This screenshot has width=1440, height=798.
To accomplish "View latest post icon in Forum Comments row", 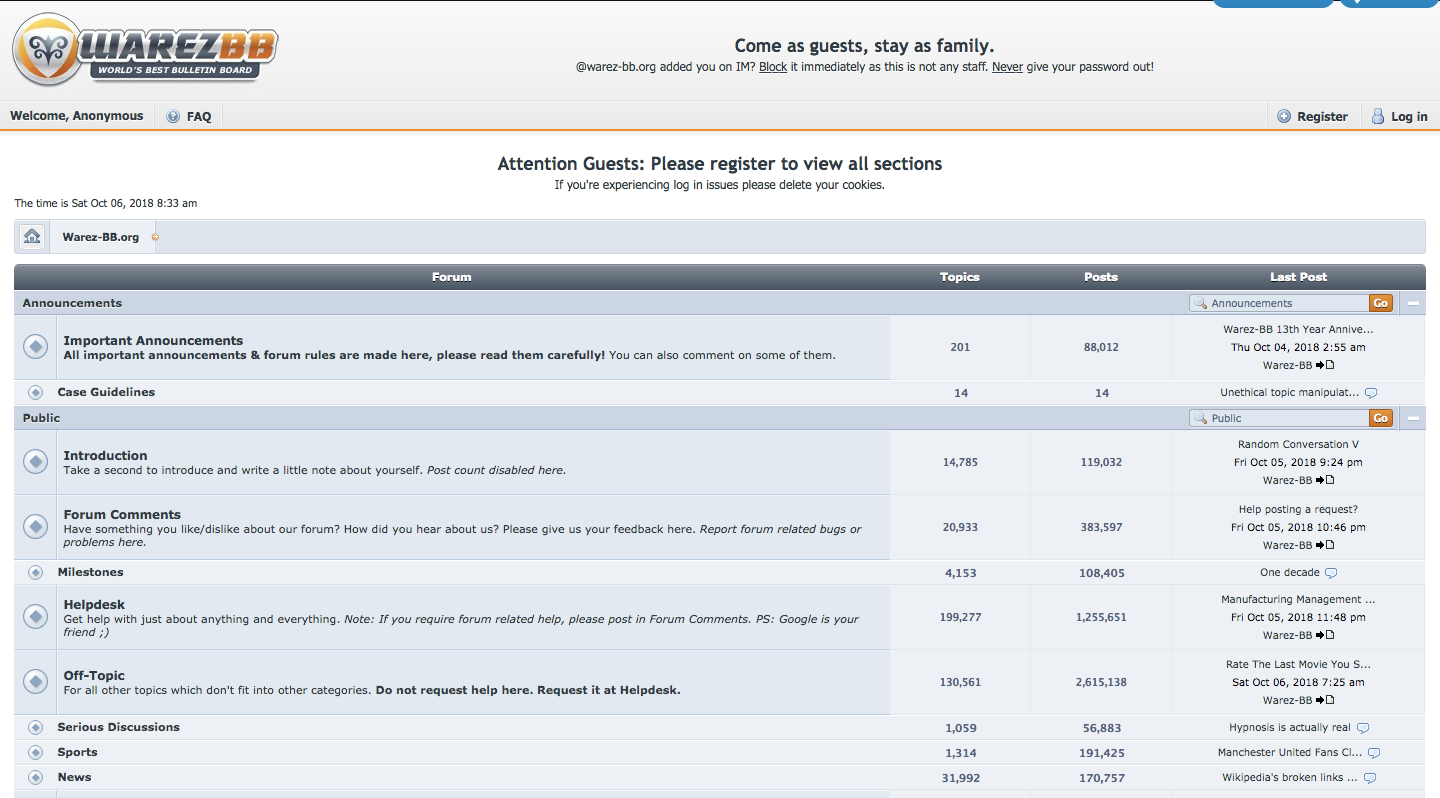I will click(1325, 545).
